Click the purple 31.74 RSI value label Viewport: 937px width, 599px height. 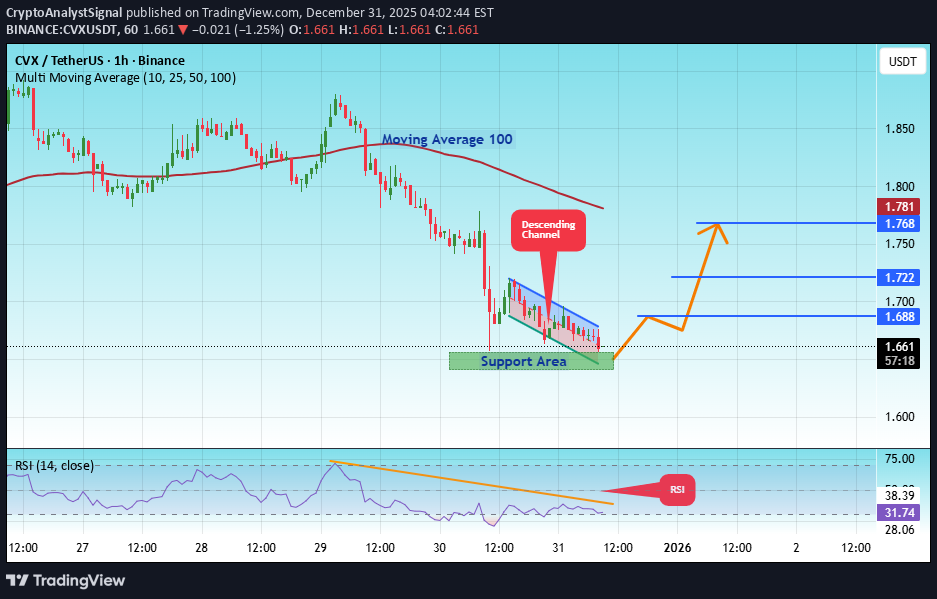[897, 512]
